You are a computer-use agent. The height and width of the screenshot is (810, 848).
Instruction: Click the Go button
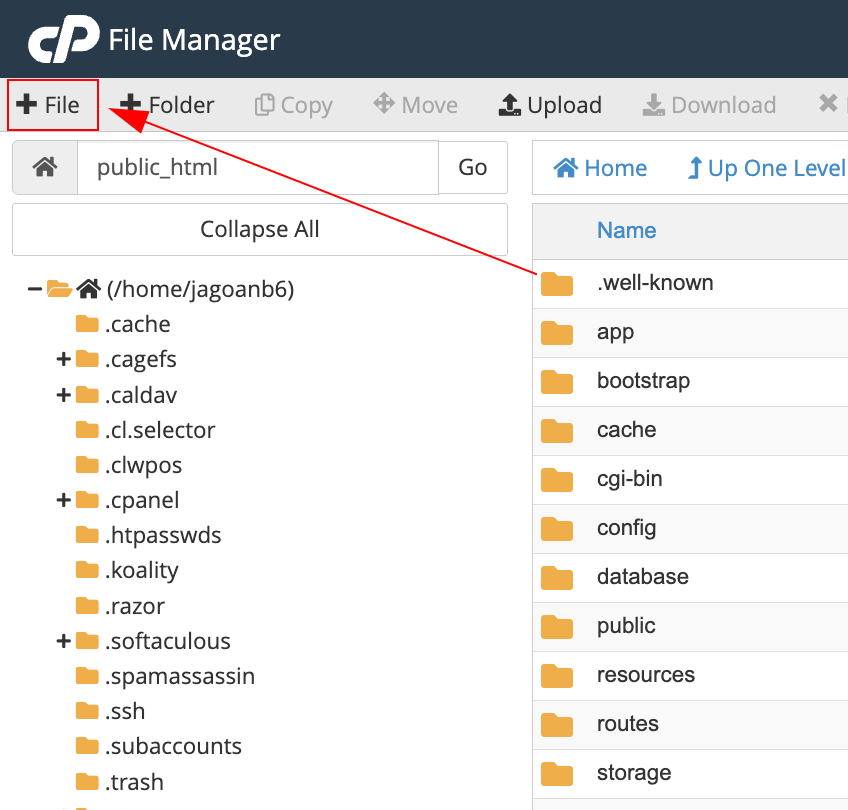pyautogui.click(x=473, y=168)
